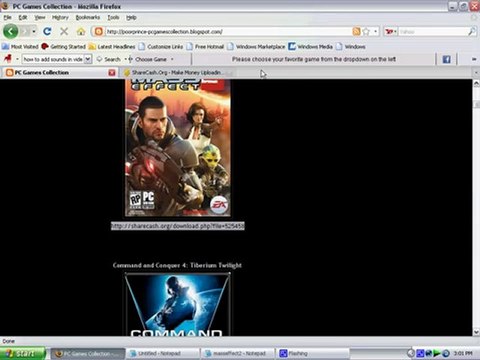Go back with the green Back arrow

click(x=10, y=32)
